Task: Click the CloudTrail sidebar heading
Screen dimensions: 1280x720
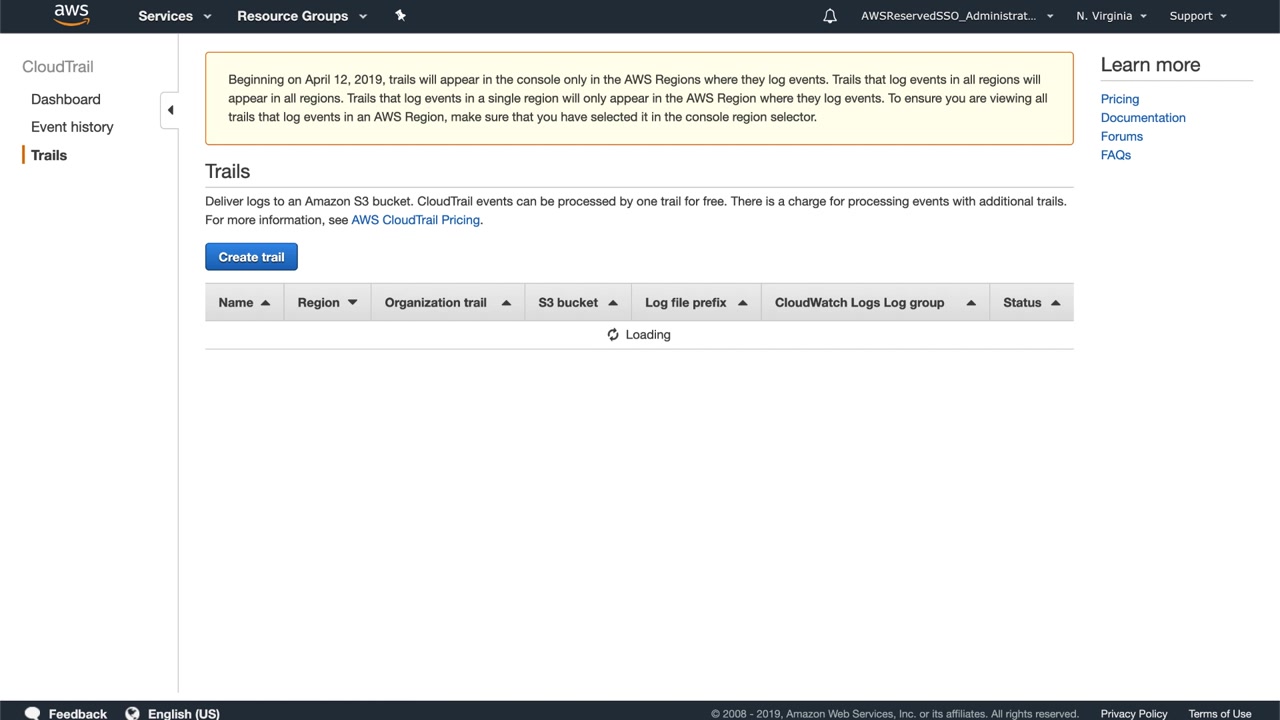Action: click(58, 67)
